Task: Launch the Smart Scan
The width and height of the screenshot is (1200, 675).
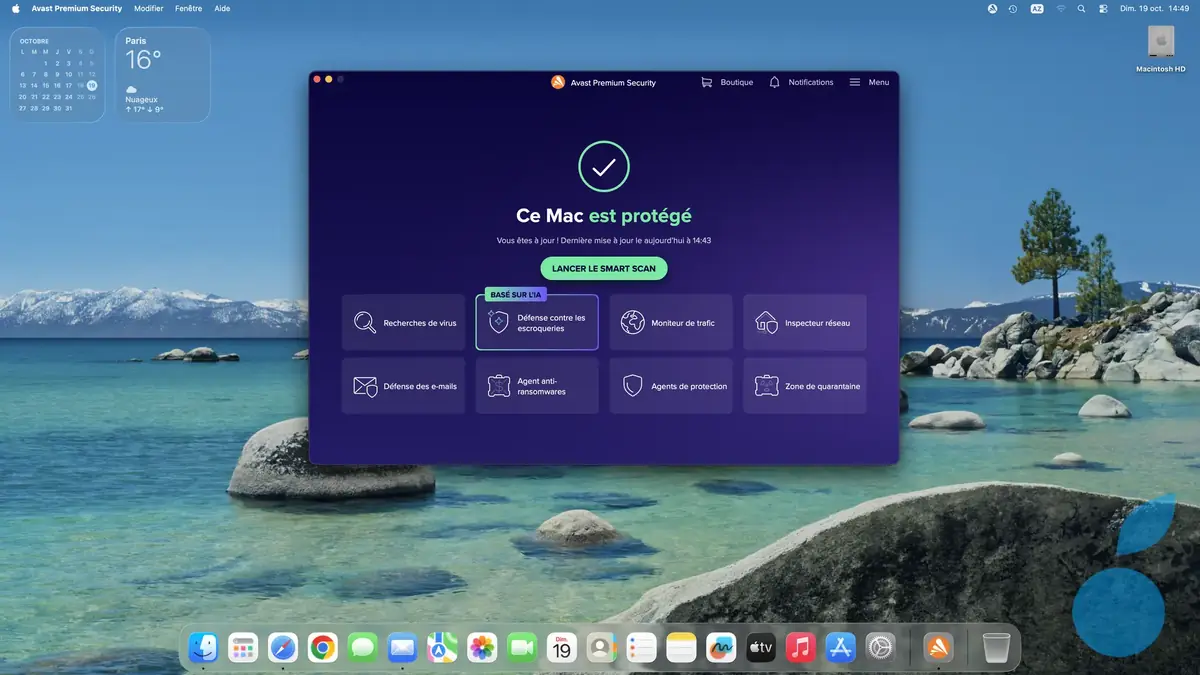Action: (603, 268)
